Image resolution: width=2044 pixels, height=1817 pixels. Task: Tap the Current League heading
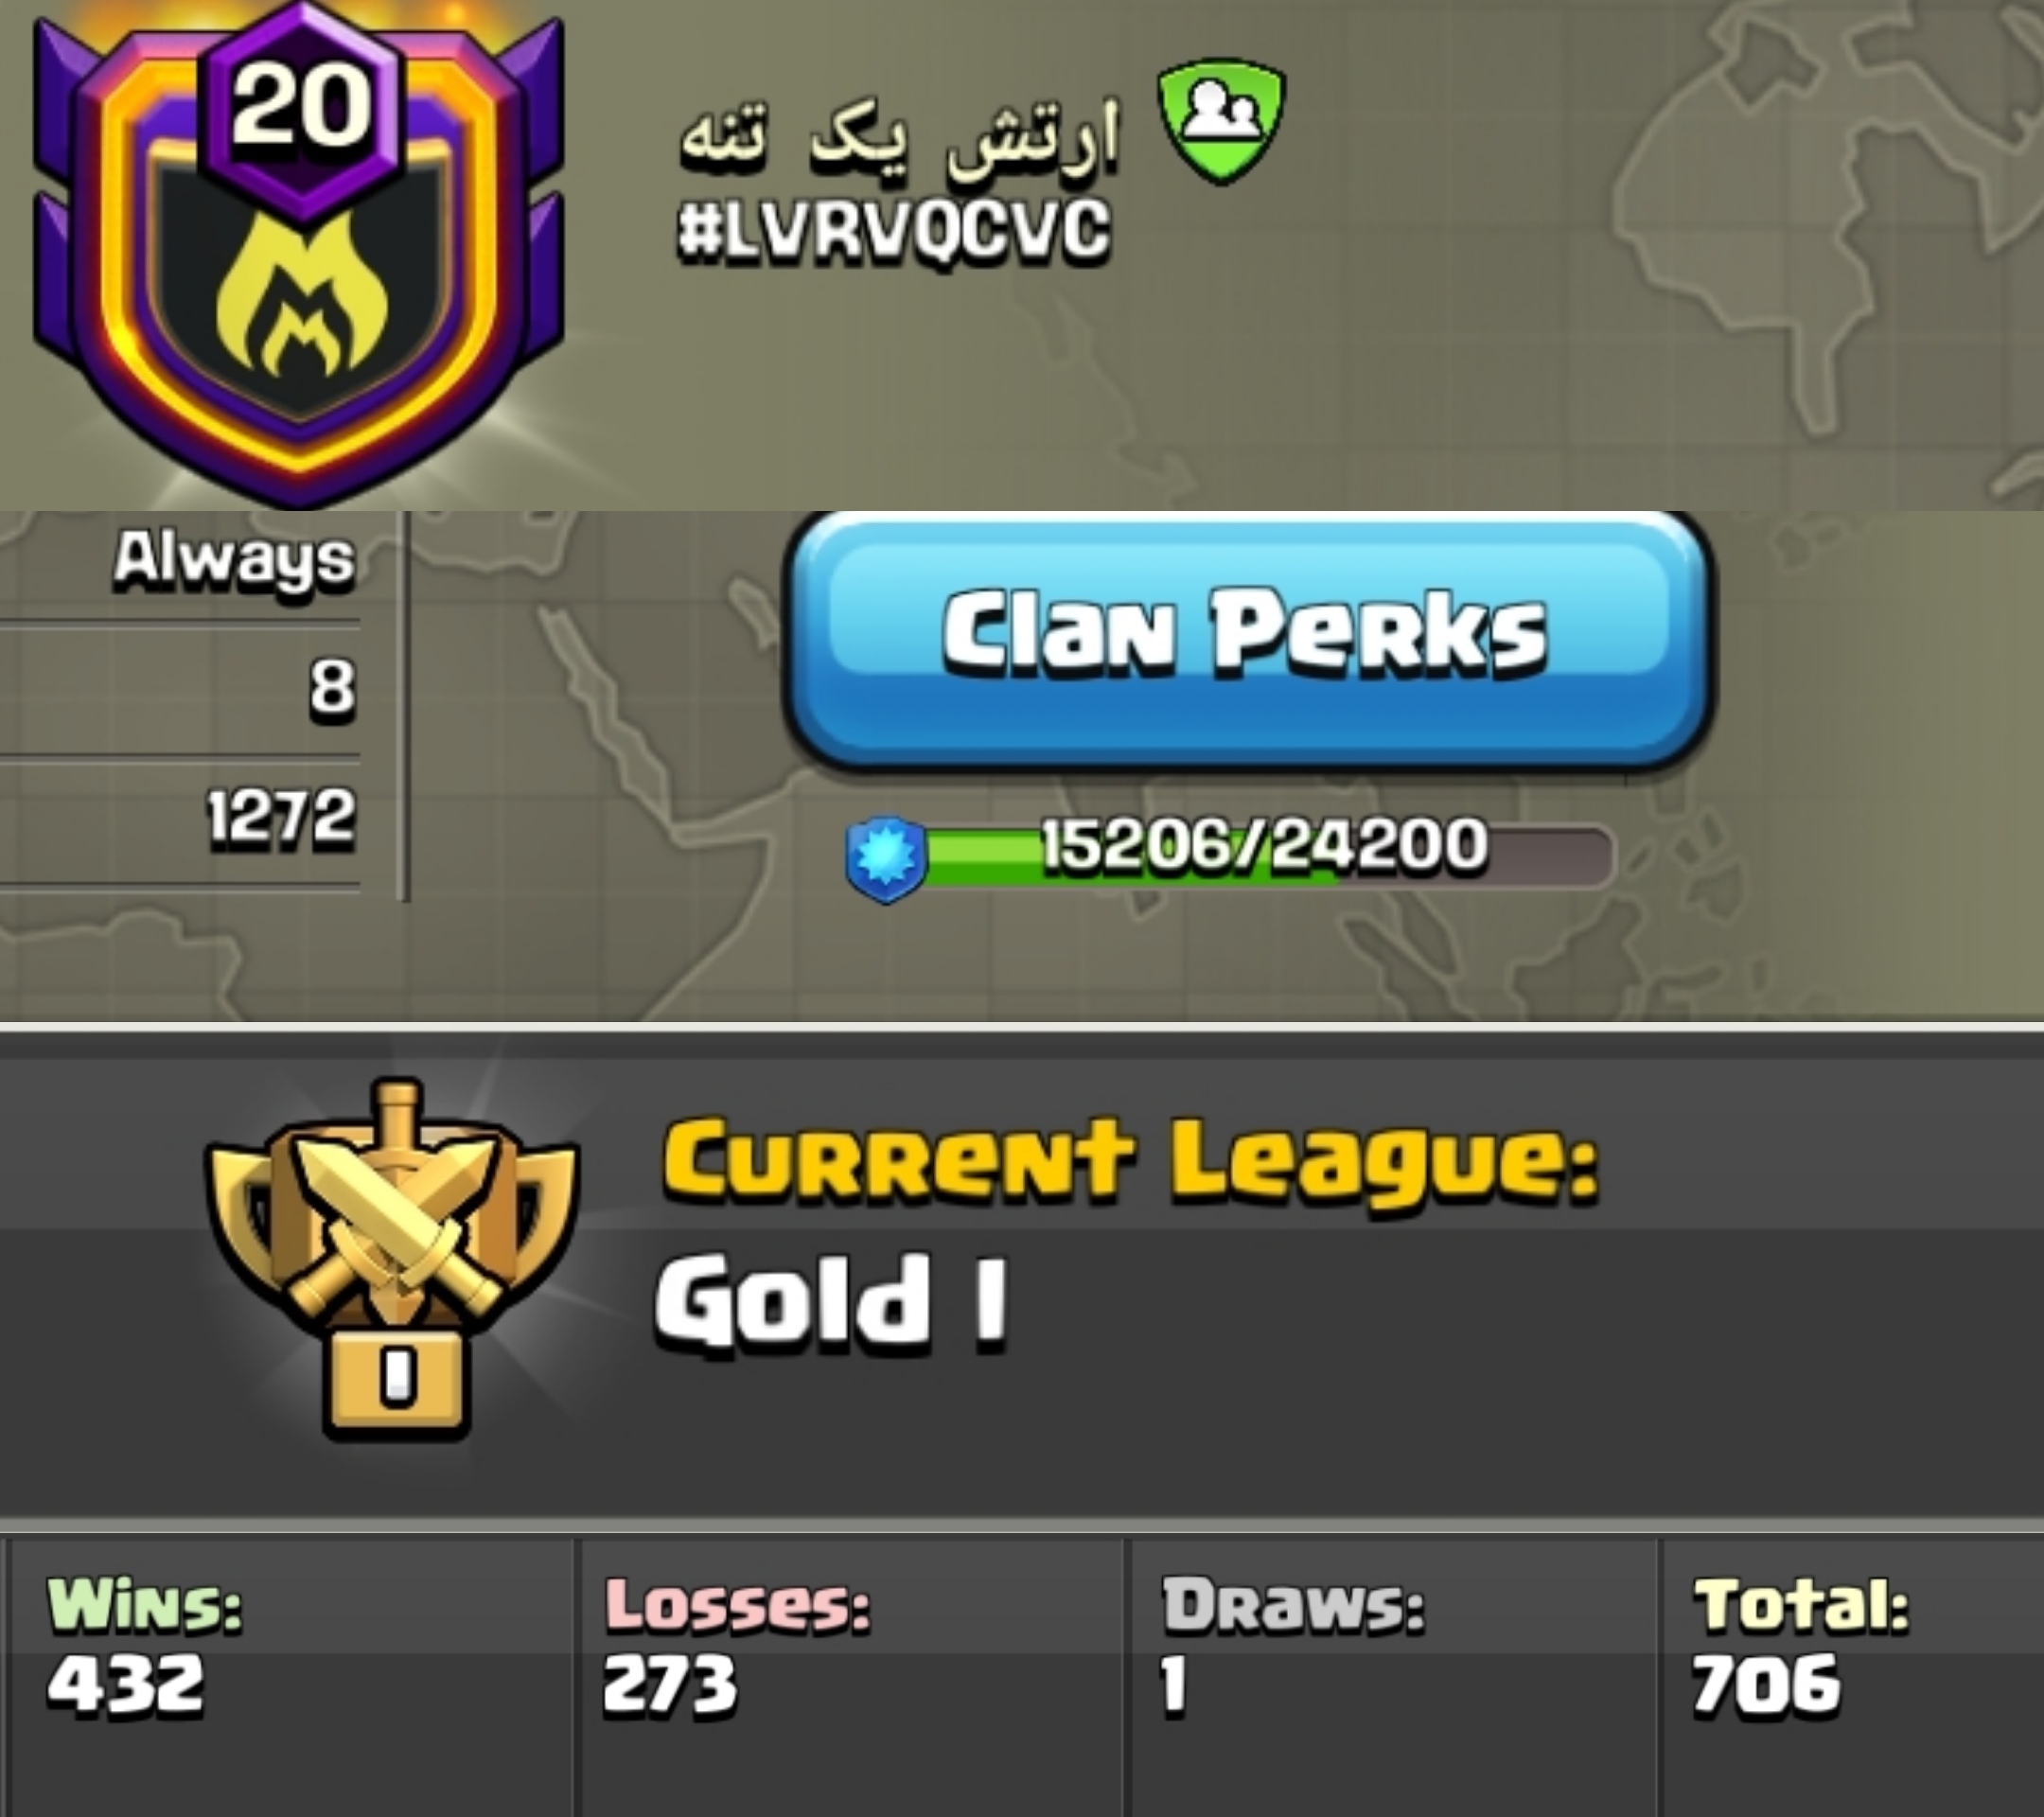point(1130,1159)
